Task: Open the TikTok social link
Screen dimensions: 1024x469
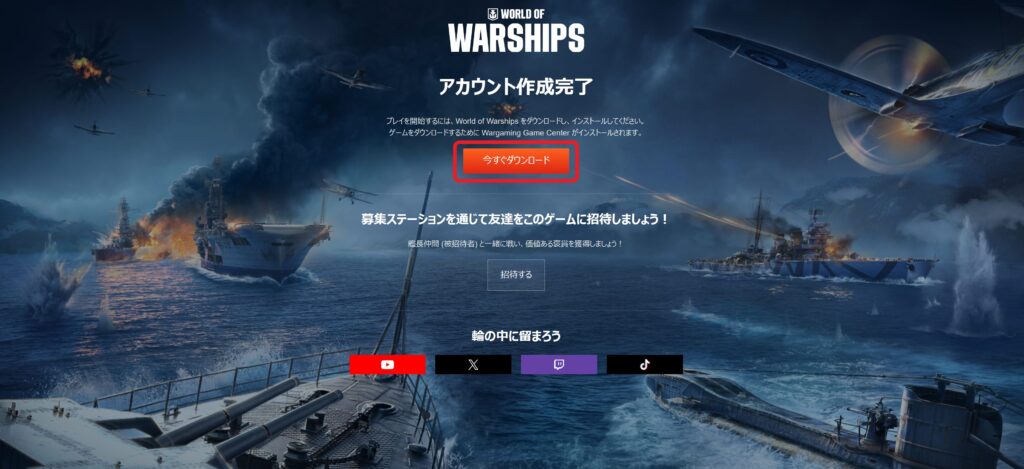Action: [x=645, y=364]
